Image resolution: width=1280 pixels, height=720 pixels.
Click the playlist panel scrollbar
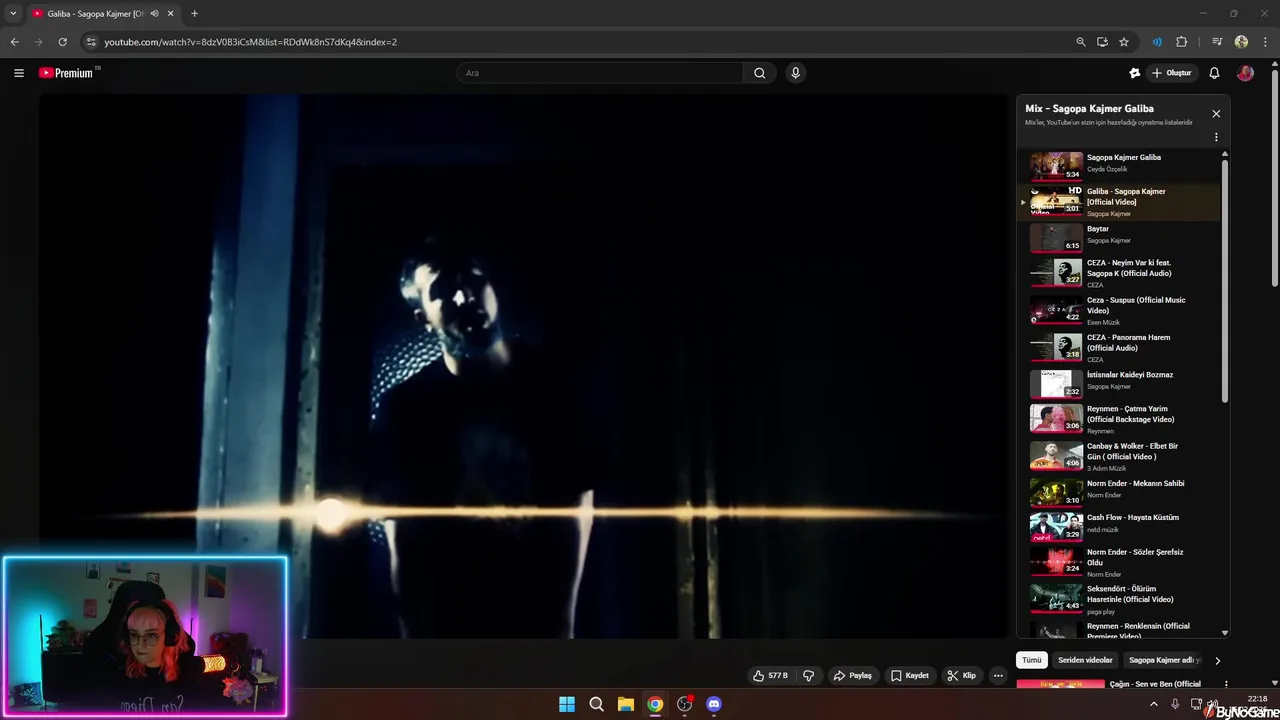click(x=1225, y=280)
